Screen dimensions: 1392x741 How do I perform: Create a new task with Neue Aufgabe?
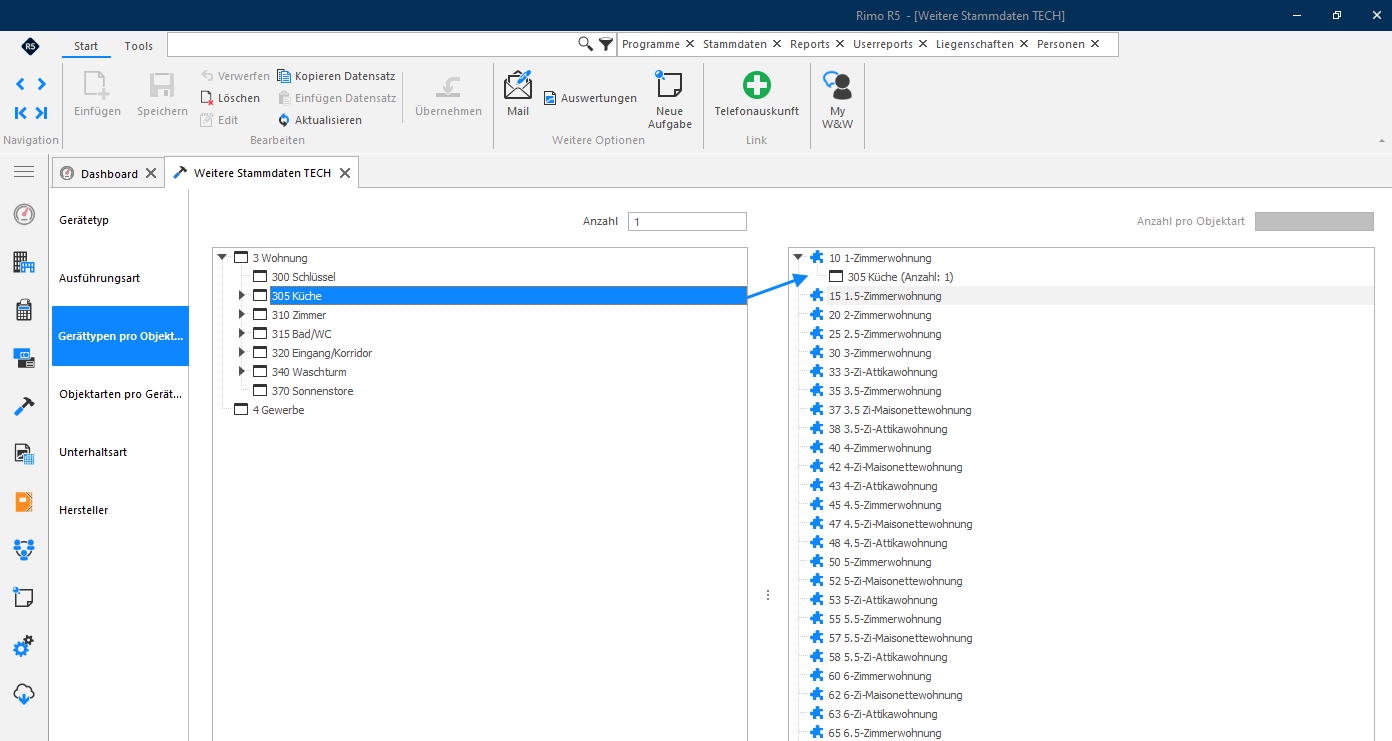click(669, 100)
